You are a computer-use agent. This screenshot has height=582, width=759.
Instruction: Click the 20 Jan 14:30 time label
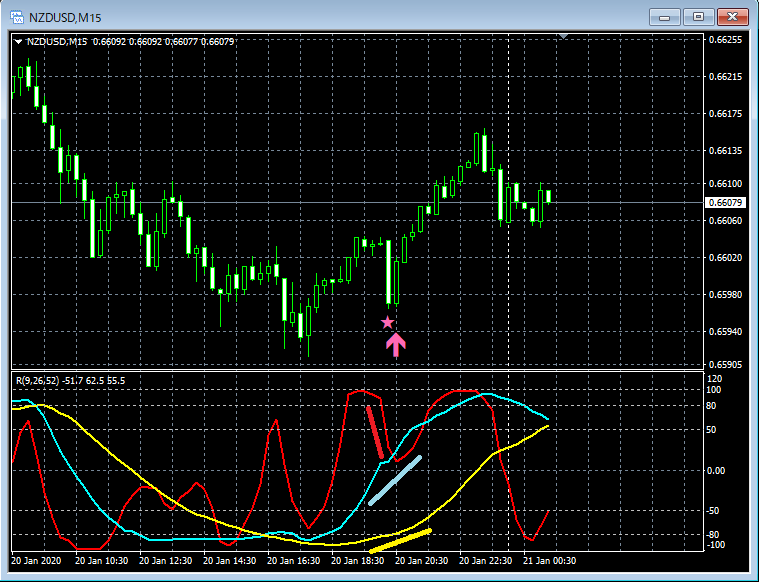point(229,561)
